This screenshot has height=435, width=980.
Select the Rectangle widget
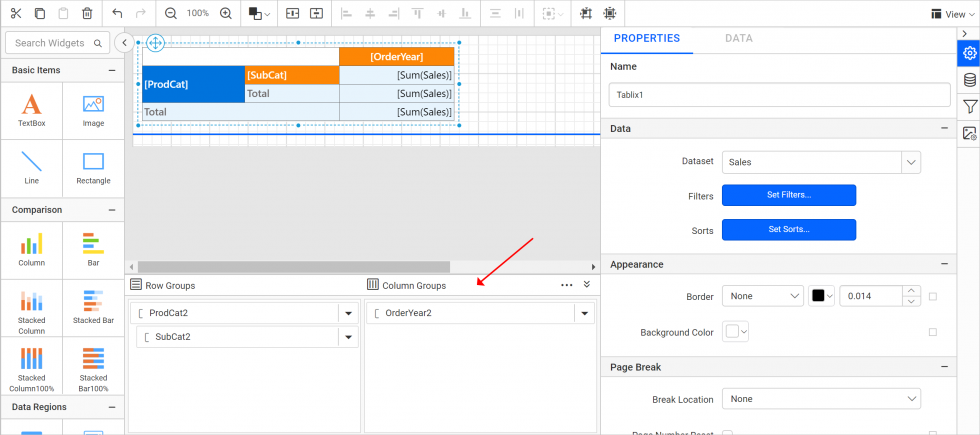pyautogui.click(x=93, y=168)
